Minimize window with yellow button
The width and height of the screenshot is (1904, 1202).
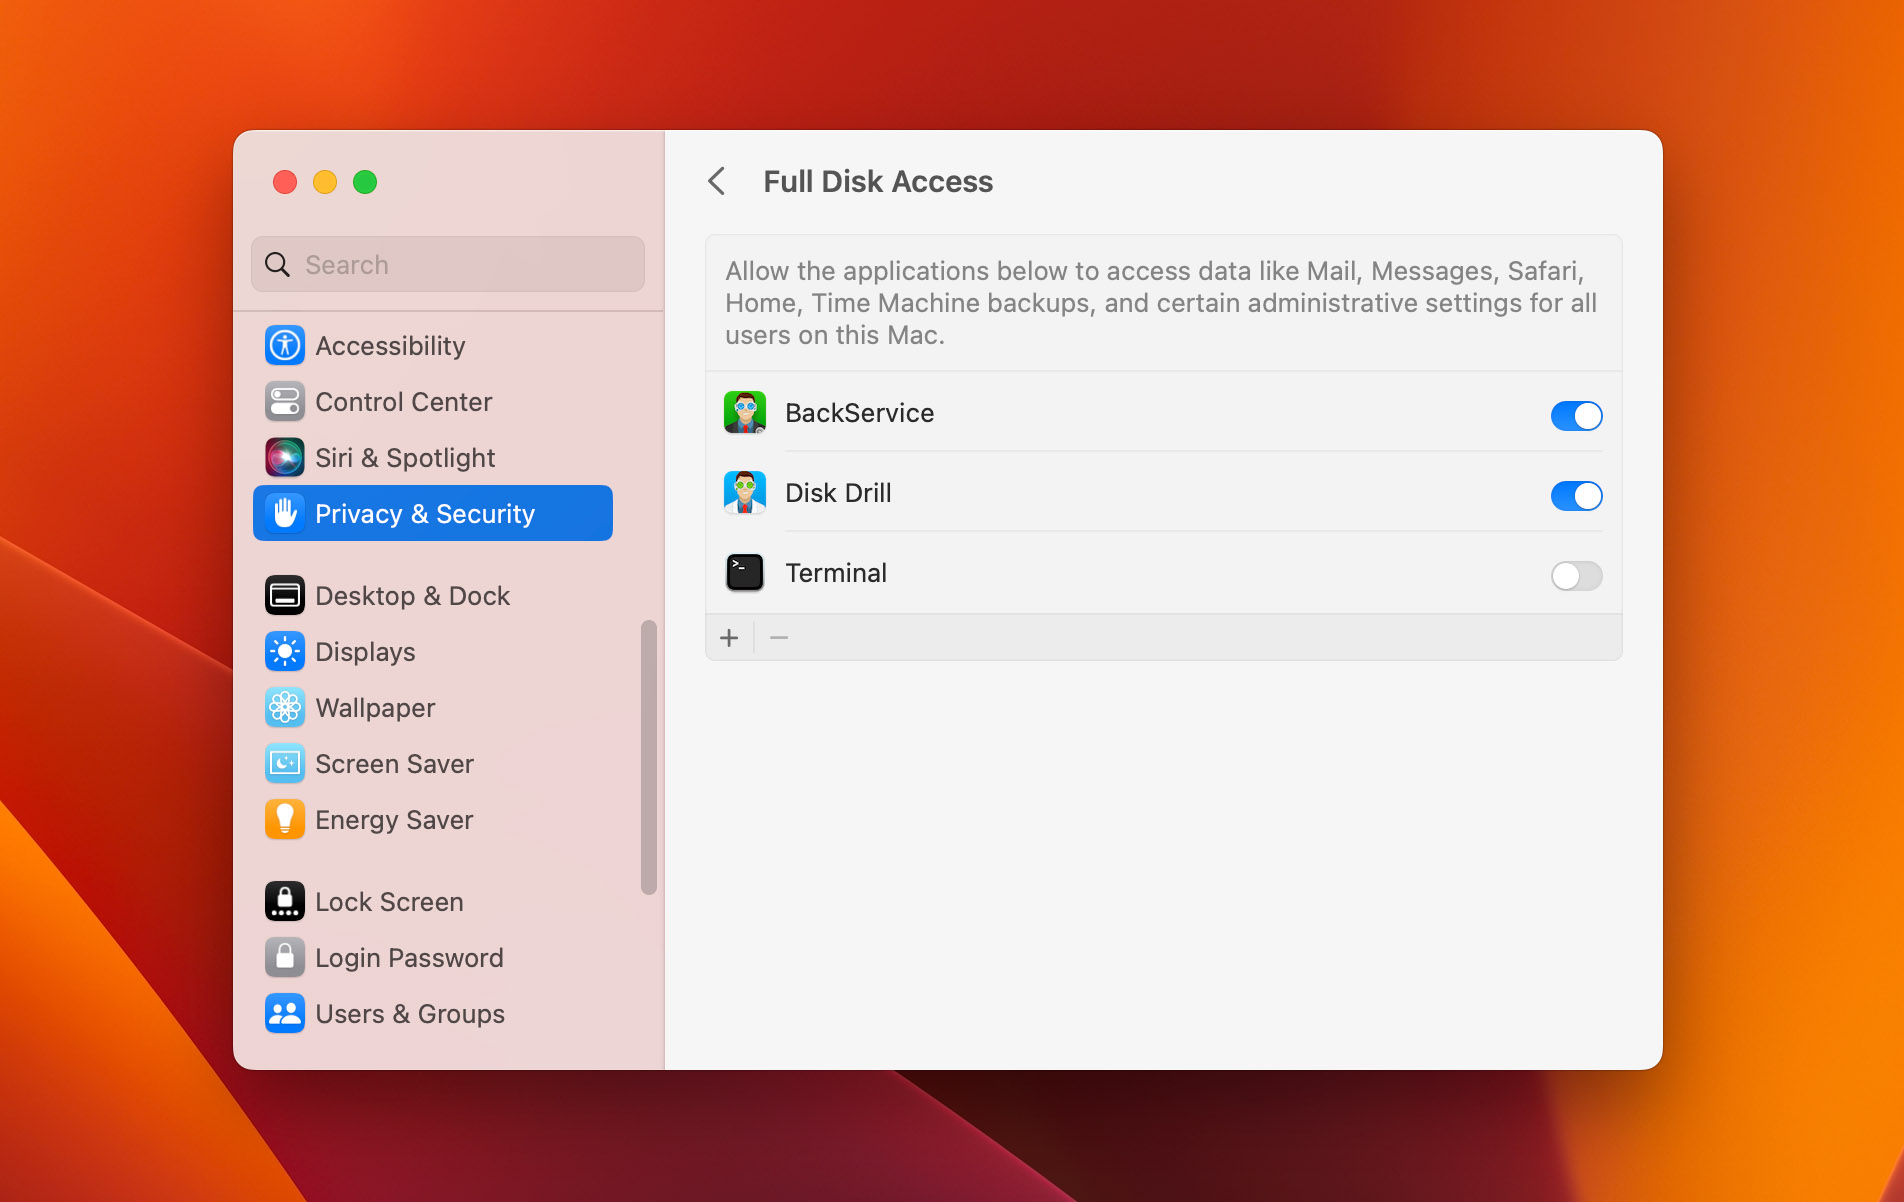(325, 182)
